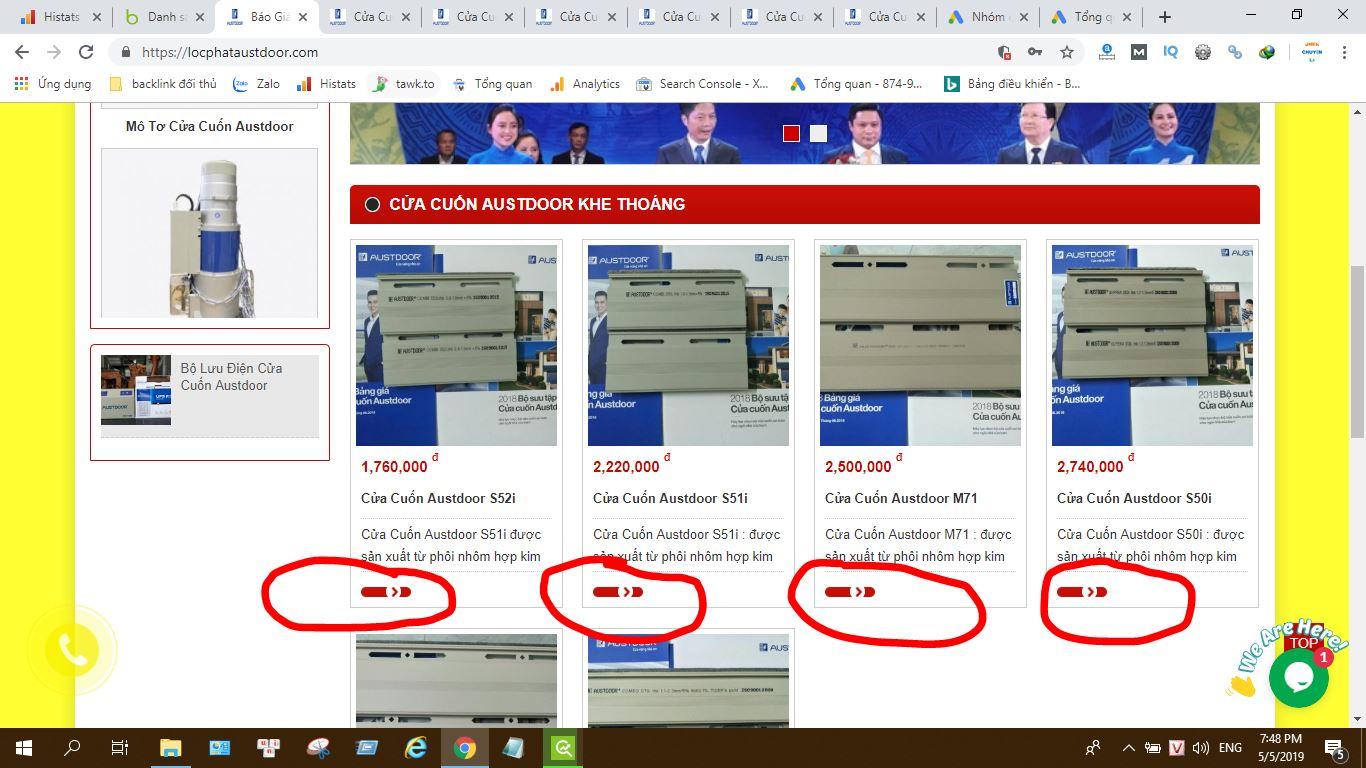
Task: Show hidden system tray icons
Action: (1128, 748)
